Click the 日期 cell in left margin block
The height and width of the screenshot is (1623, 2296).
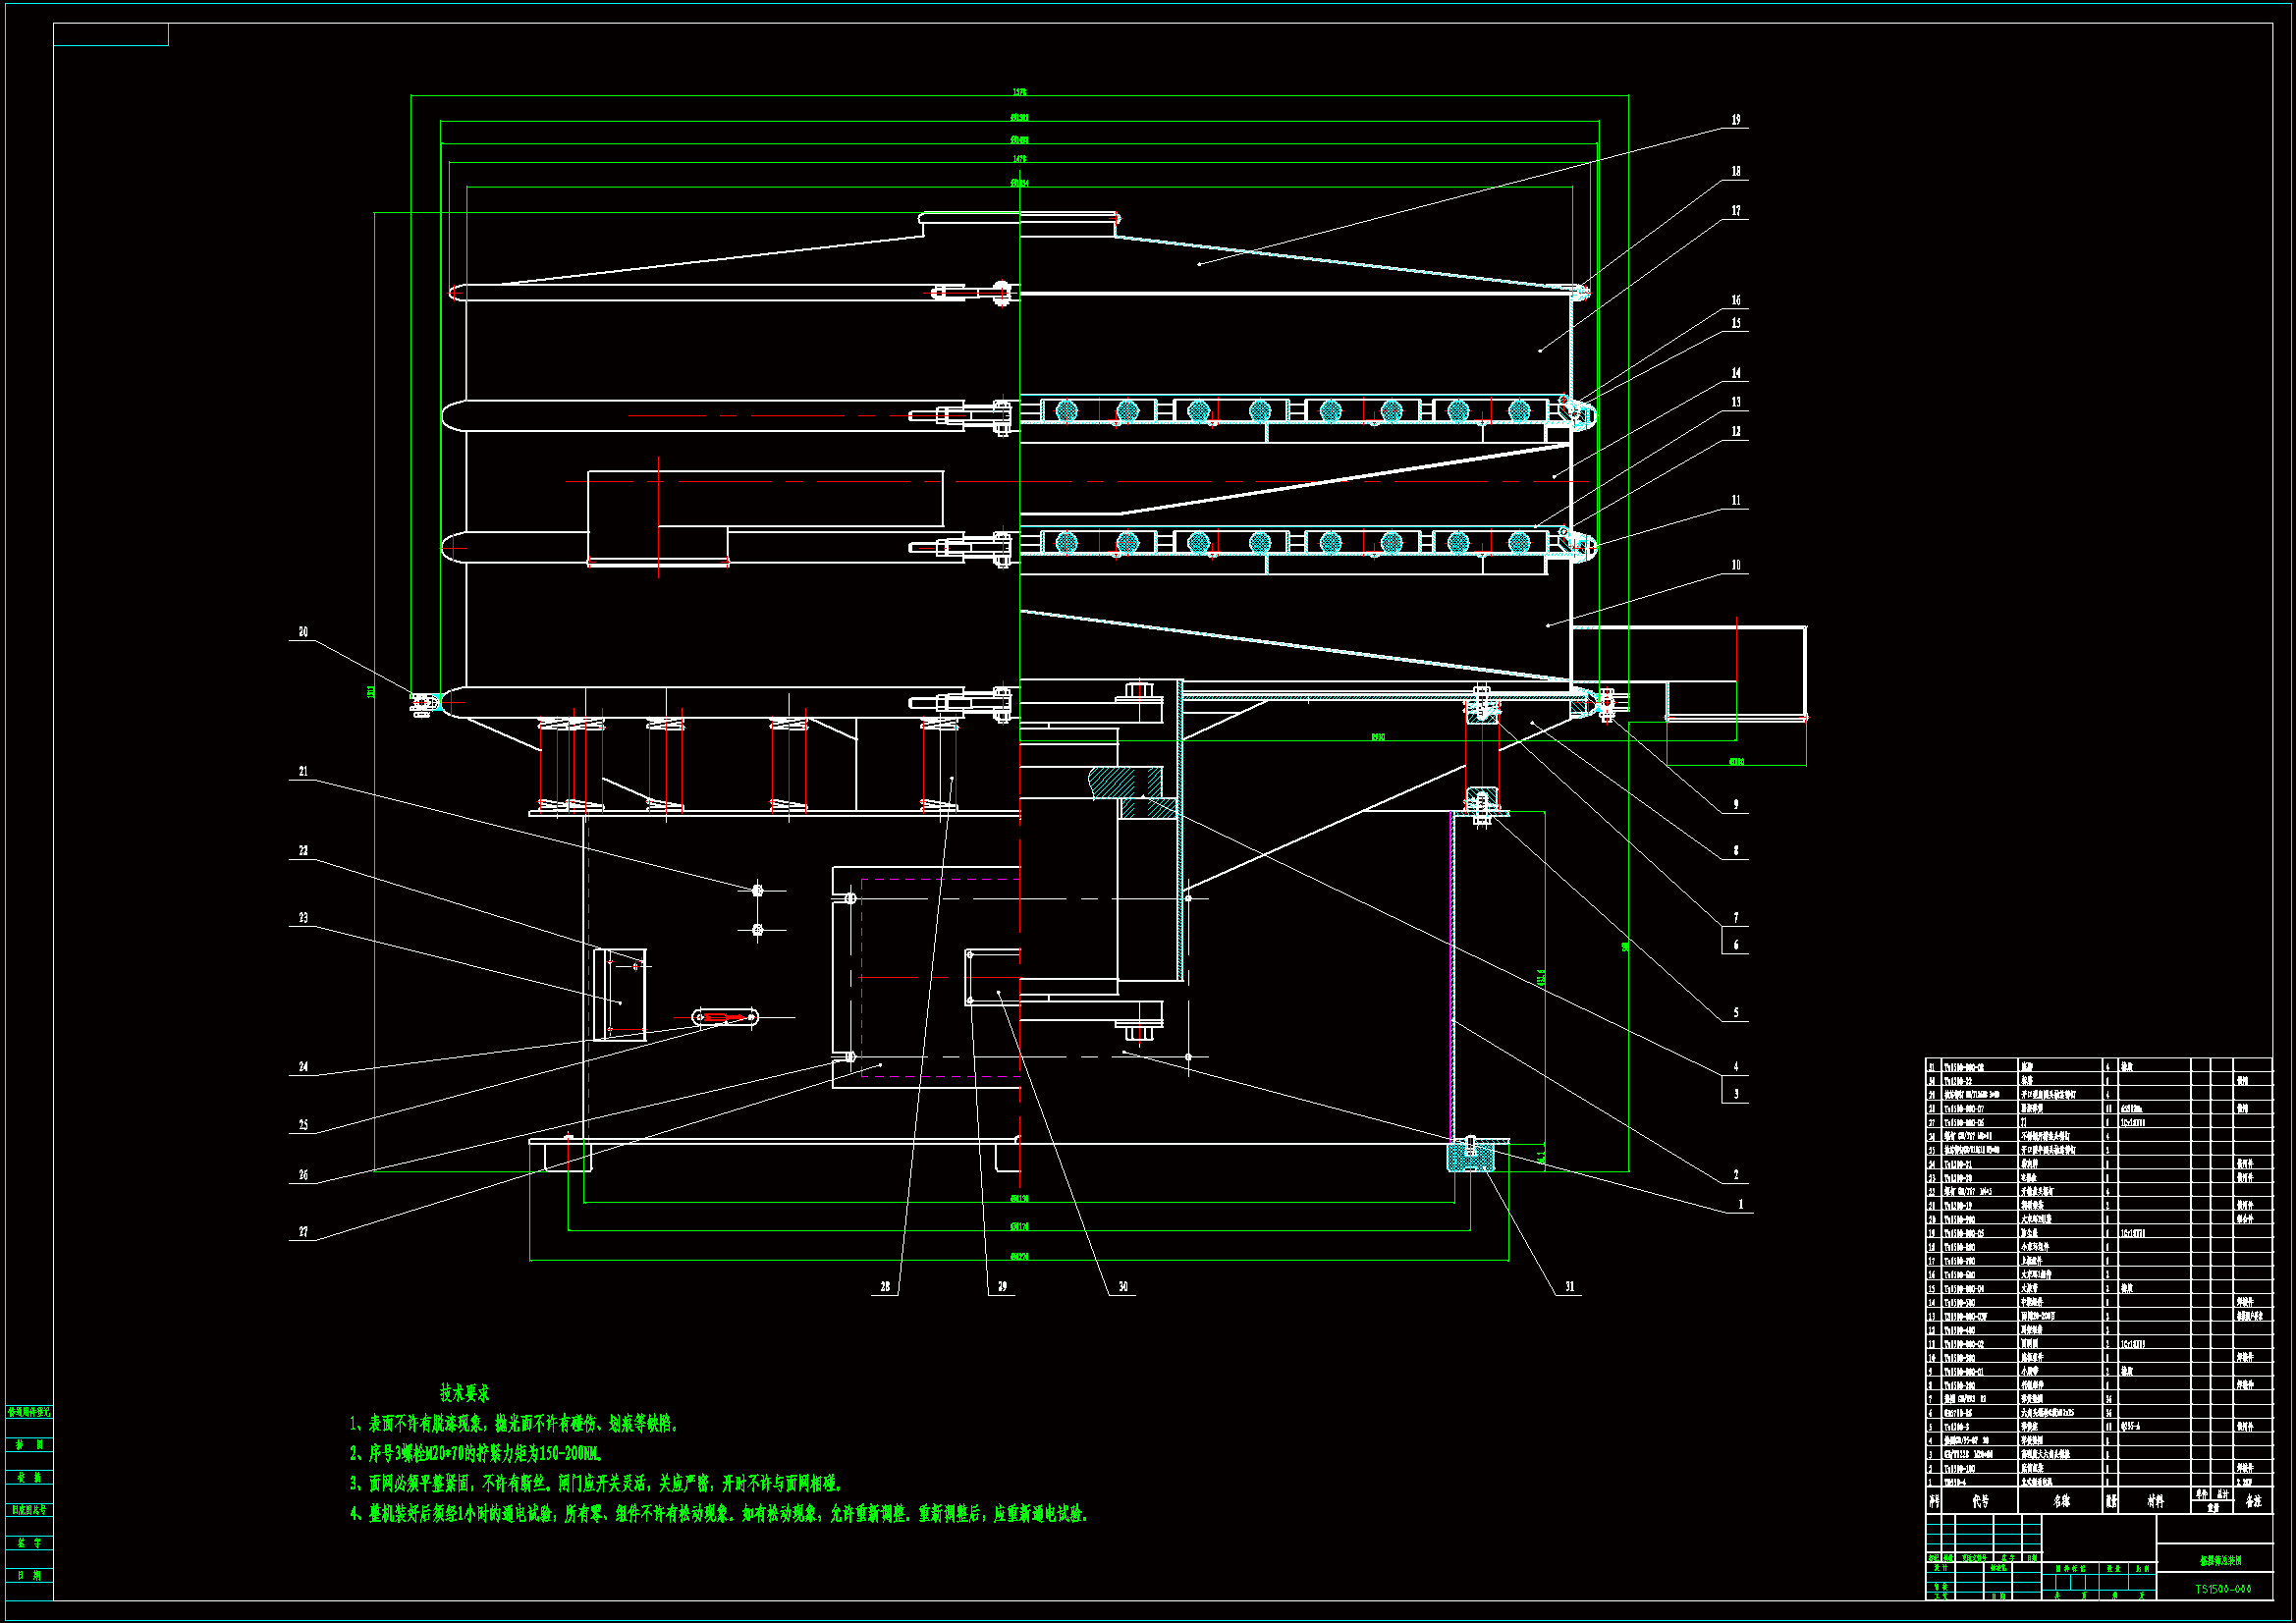pos(29,1575)
